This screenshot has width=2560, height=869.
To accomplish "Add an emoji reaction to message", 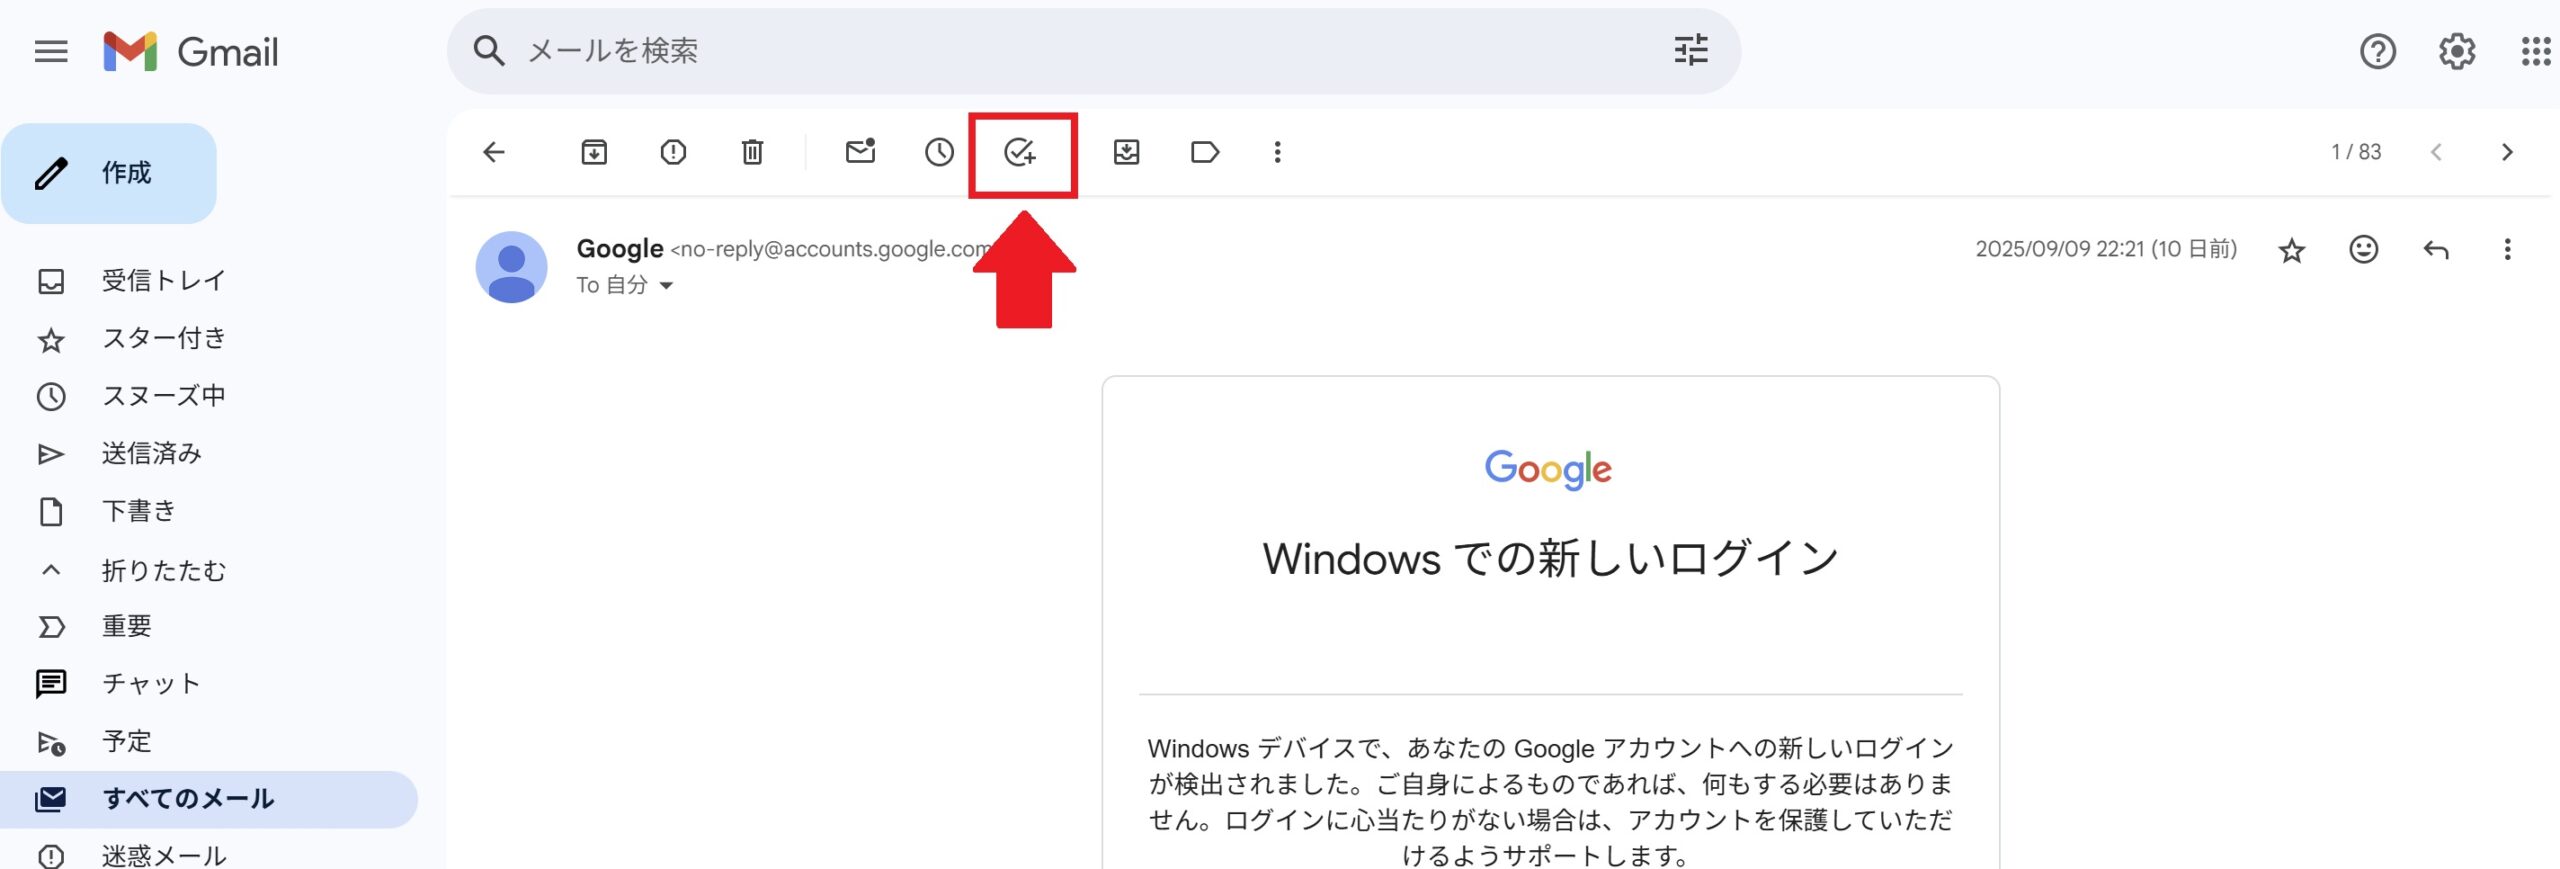I will point(2363,250).
